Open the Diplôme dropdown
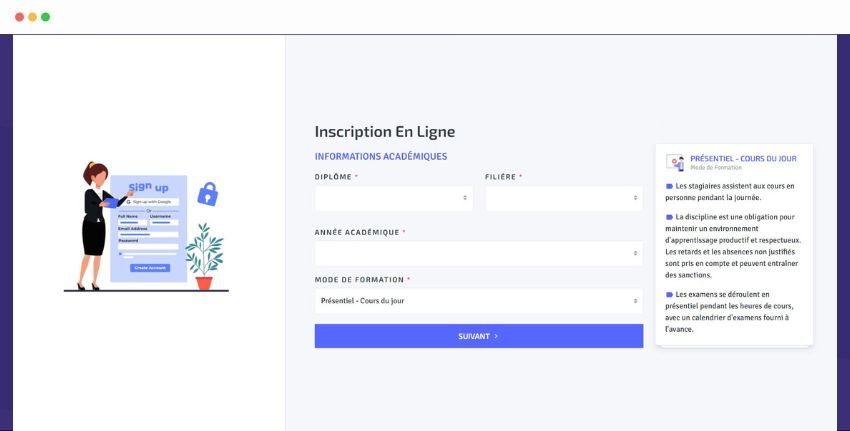 pyautogui.click(x=394, y=198)
